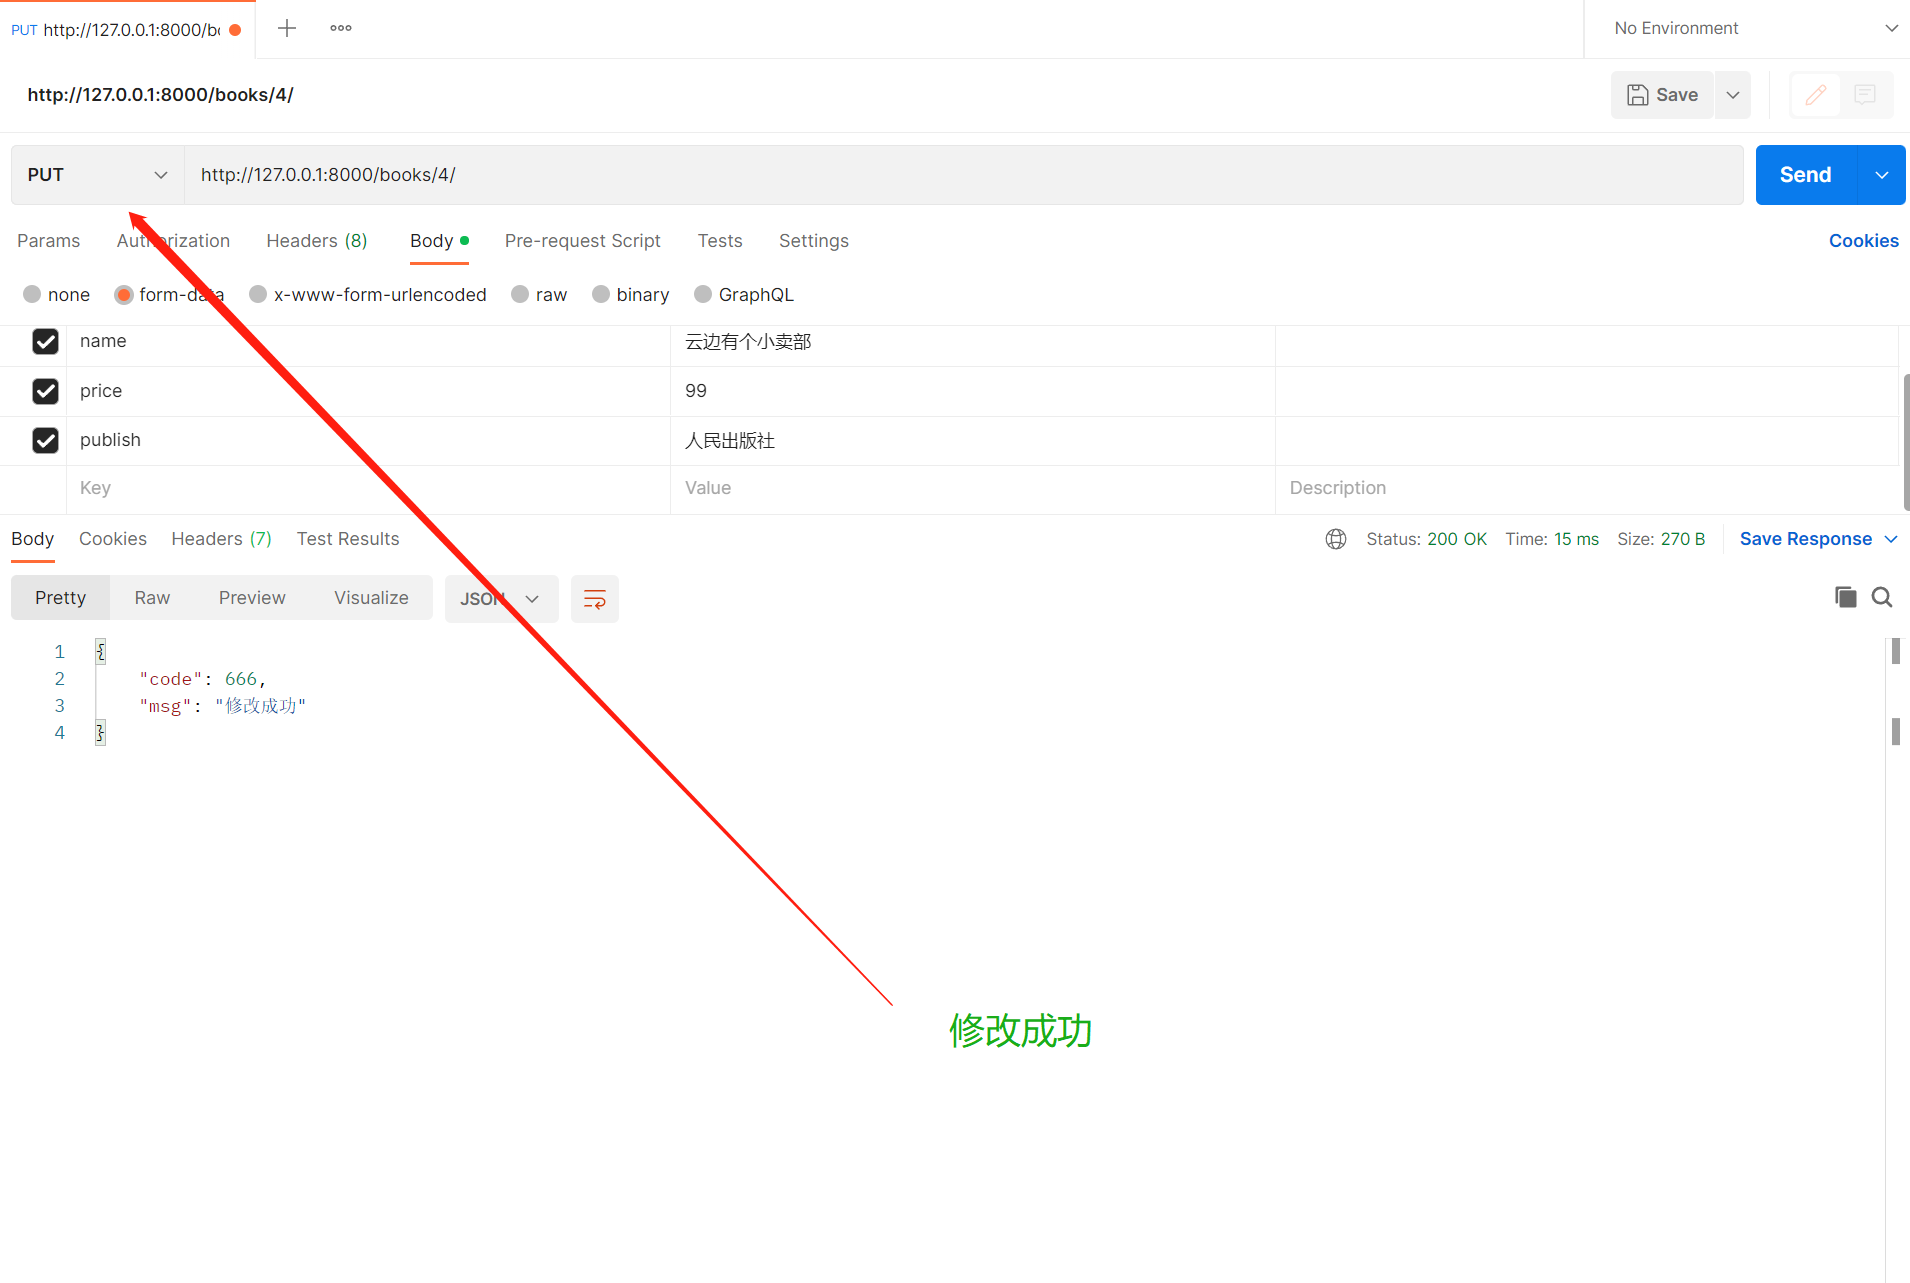Open the tab options three-dots menu
Viewport: 1910px width, 1283px height.
click(x=341, y=28)
